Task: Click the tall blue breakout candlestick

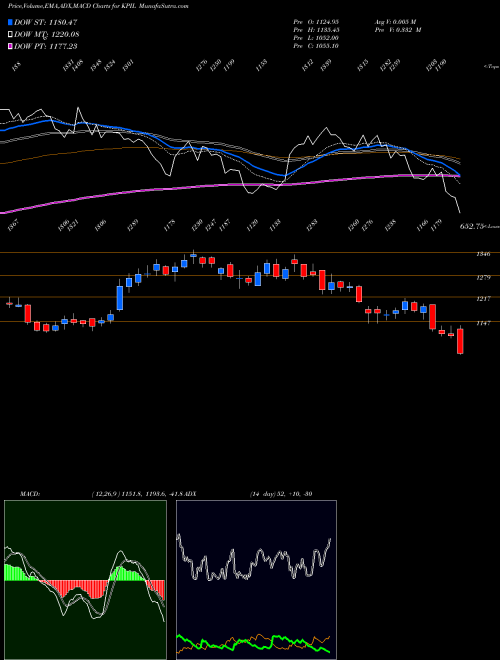Action: (120, 298)
